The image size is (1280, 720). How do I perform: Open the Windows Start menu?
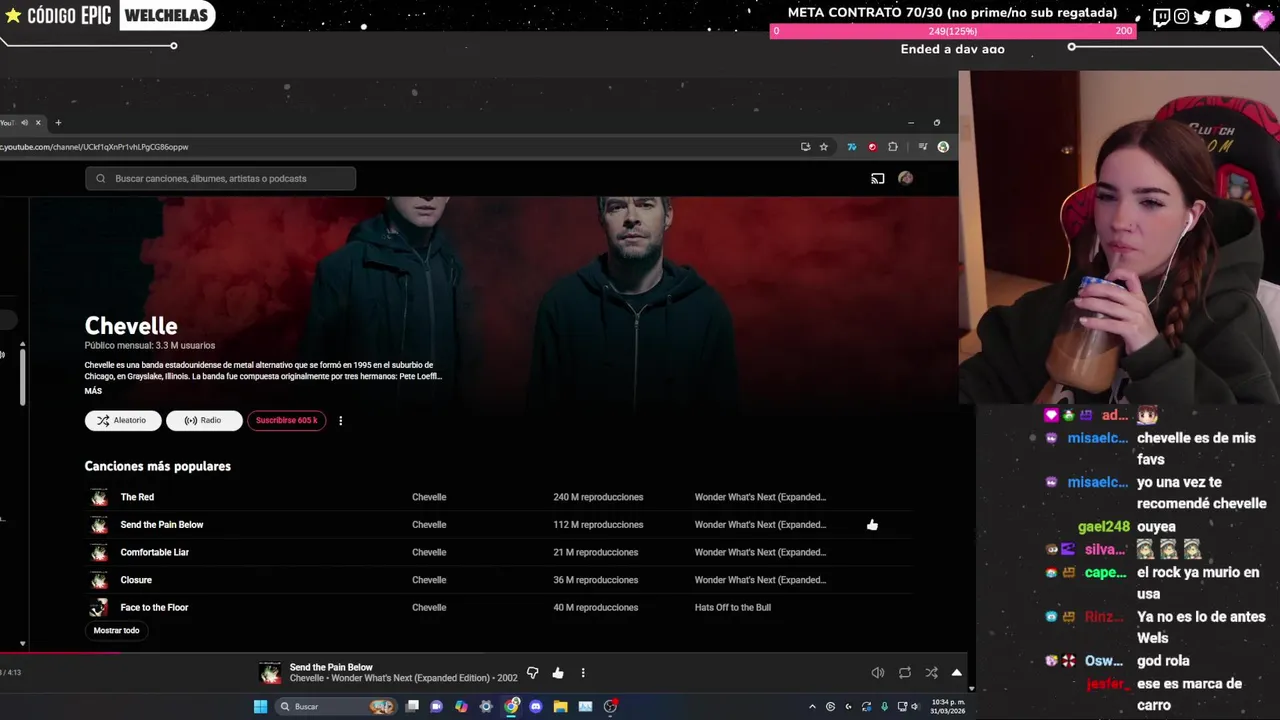[260, 706]
